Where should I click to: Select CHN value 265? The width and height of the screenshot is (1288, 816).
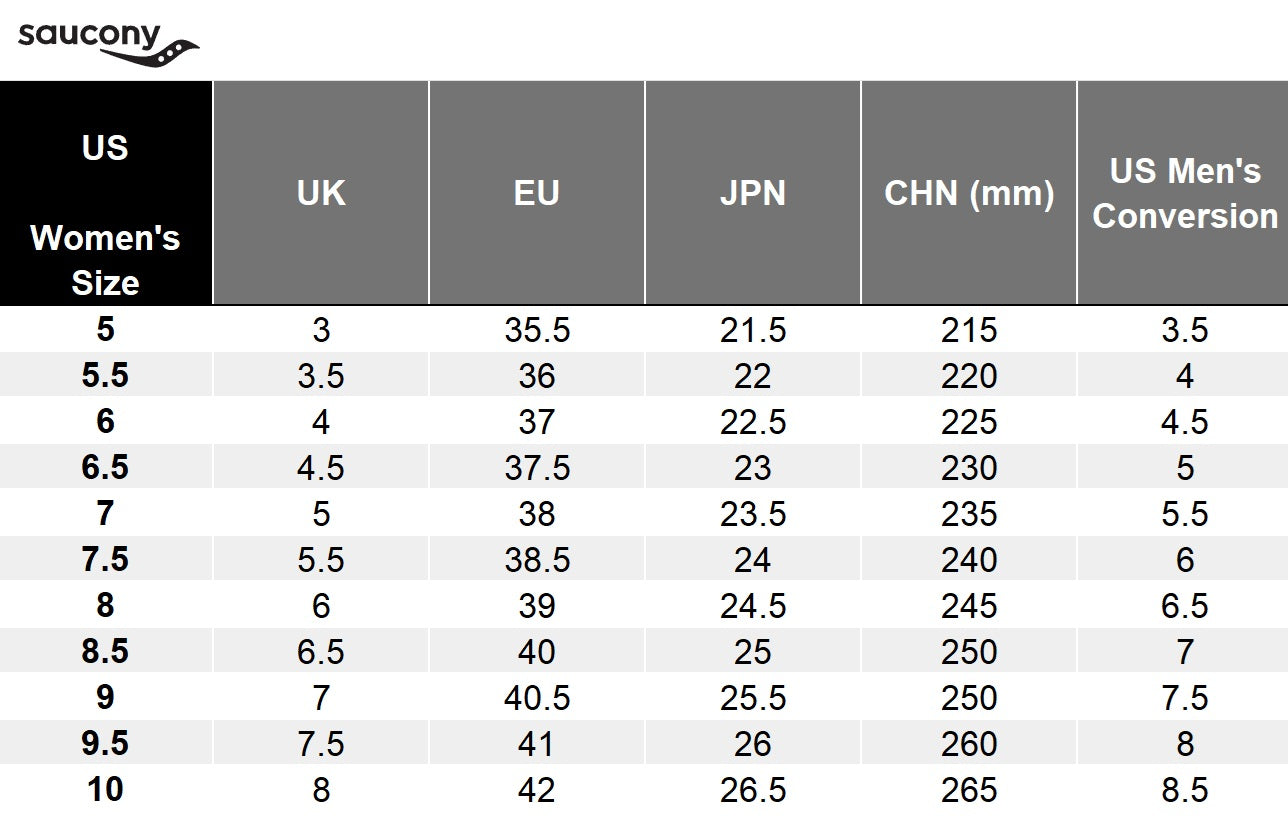(x=969, y=790)
